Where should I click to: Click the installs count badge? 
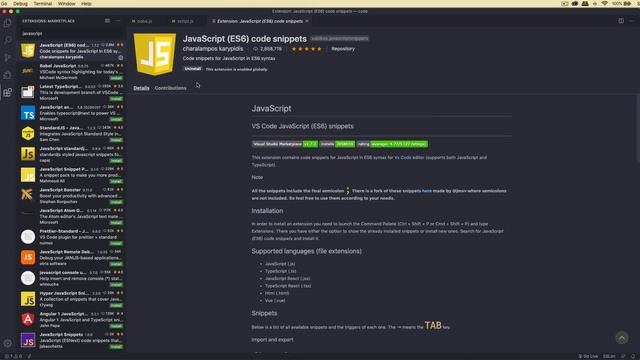(337, 144)
